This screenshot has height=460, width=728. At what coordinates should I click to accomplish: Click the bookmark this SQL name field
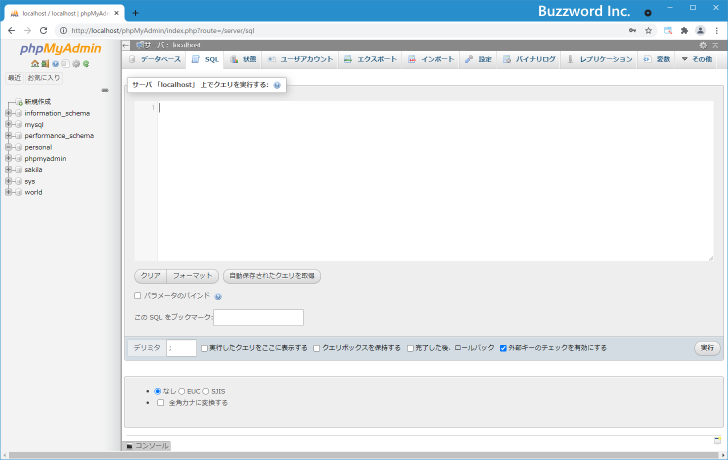(258, 317)
